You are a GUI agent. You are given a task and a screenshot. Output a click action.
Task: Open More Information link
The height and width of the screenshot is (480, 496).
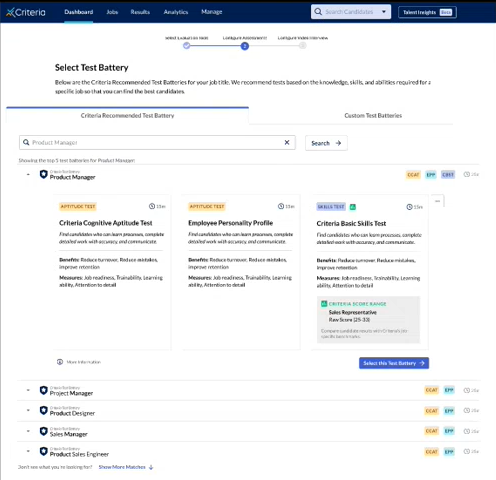[x=83, y=362]
